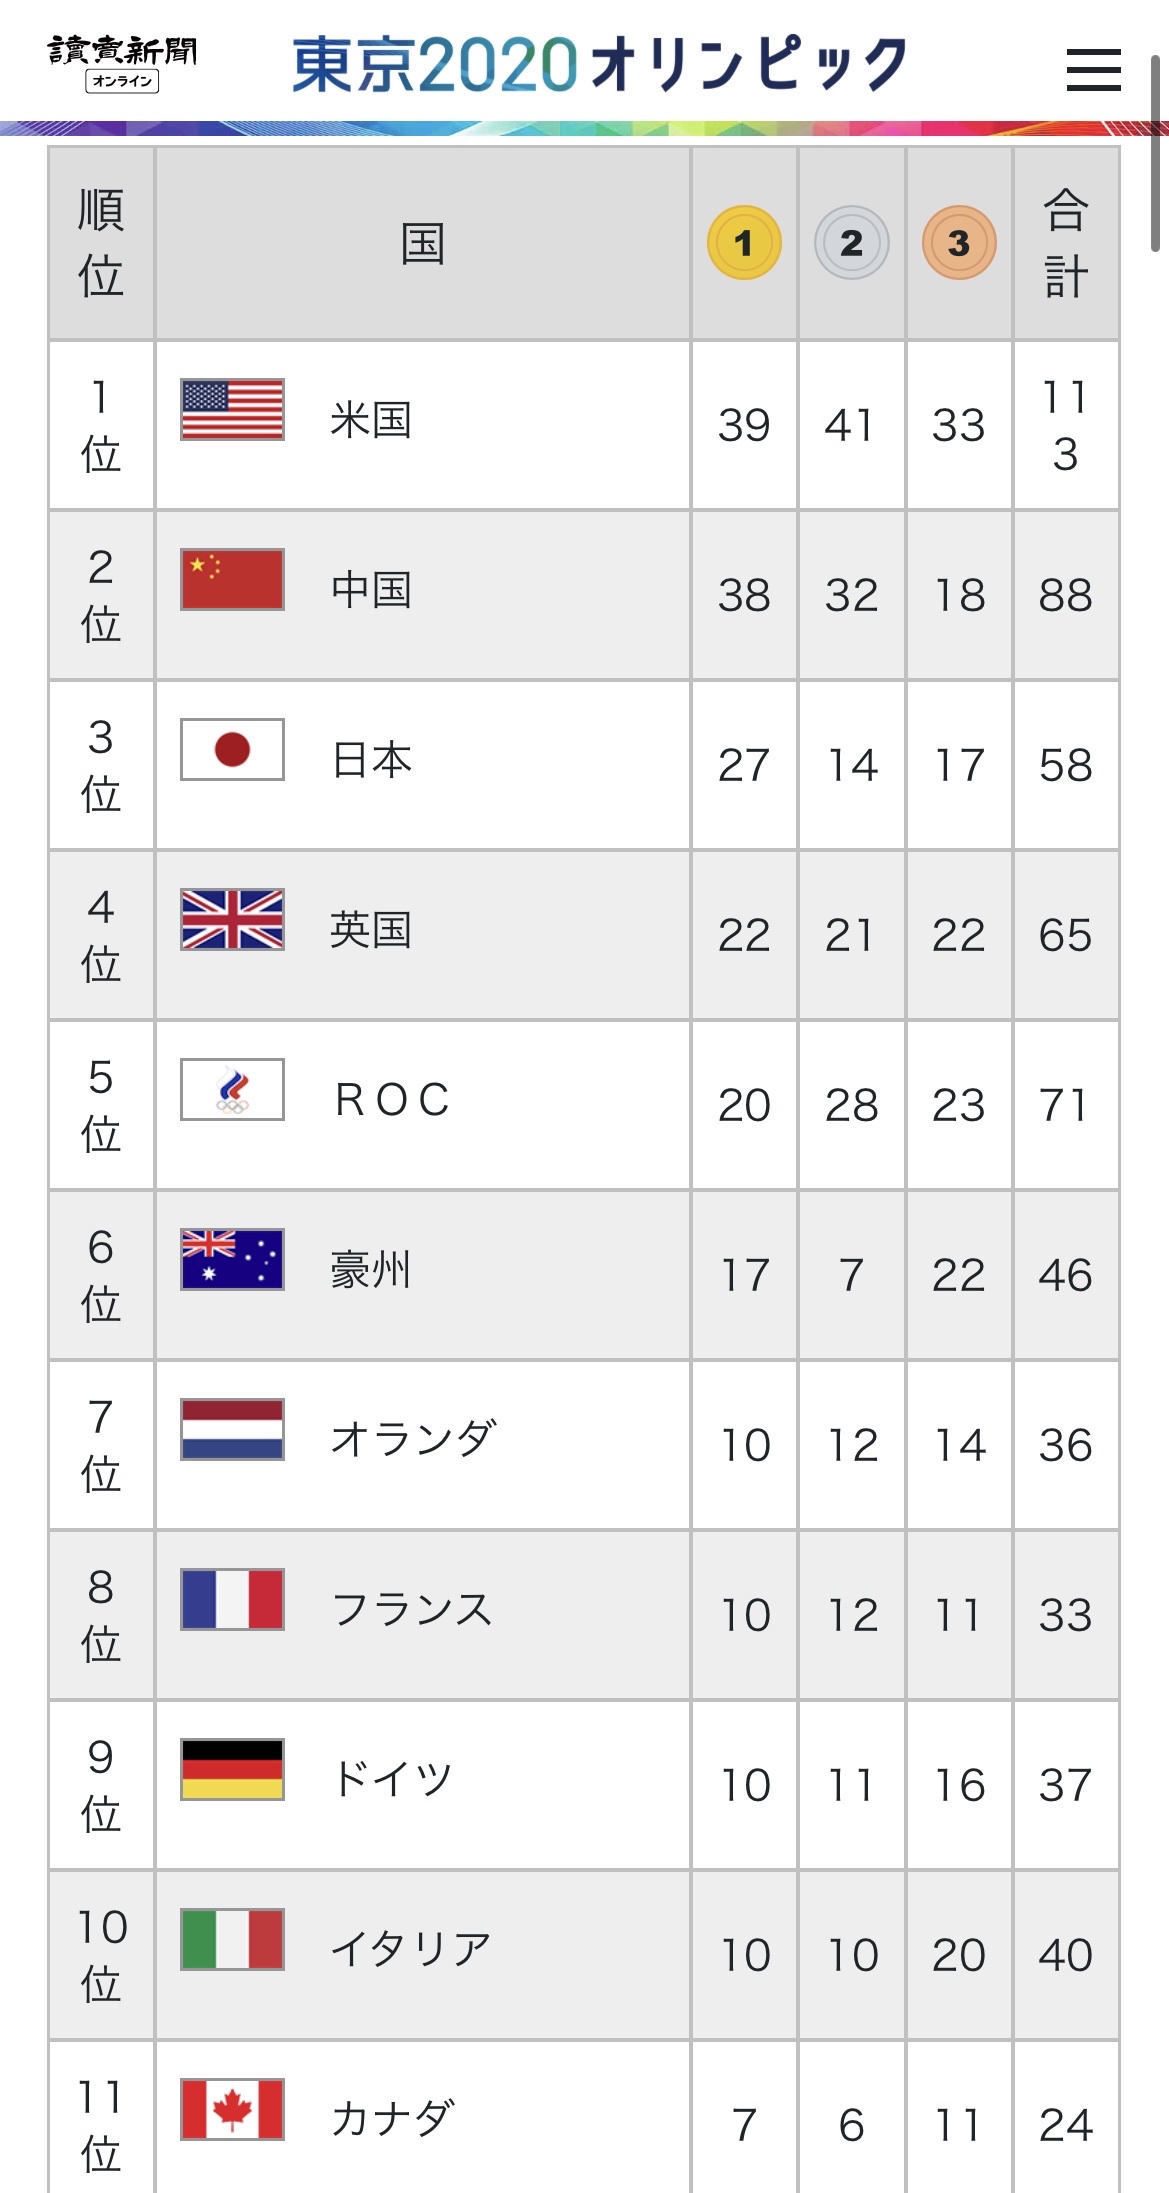This screenshot has width=1169, height=2193.
Task: Open the オランダ country row
Action: (x=584, y=1445)
